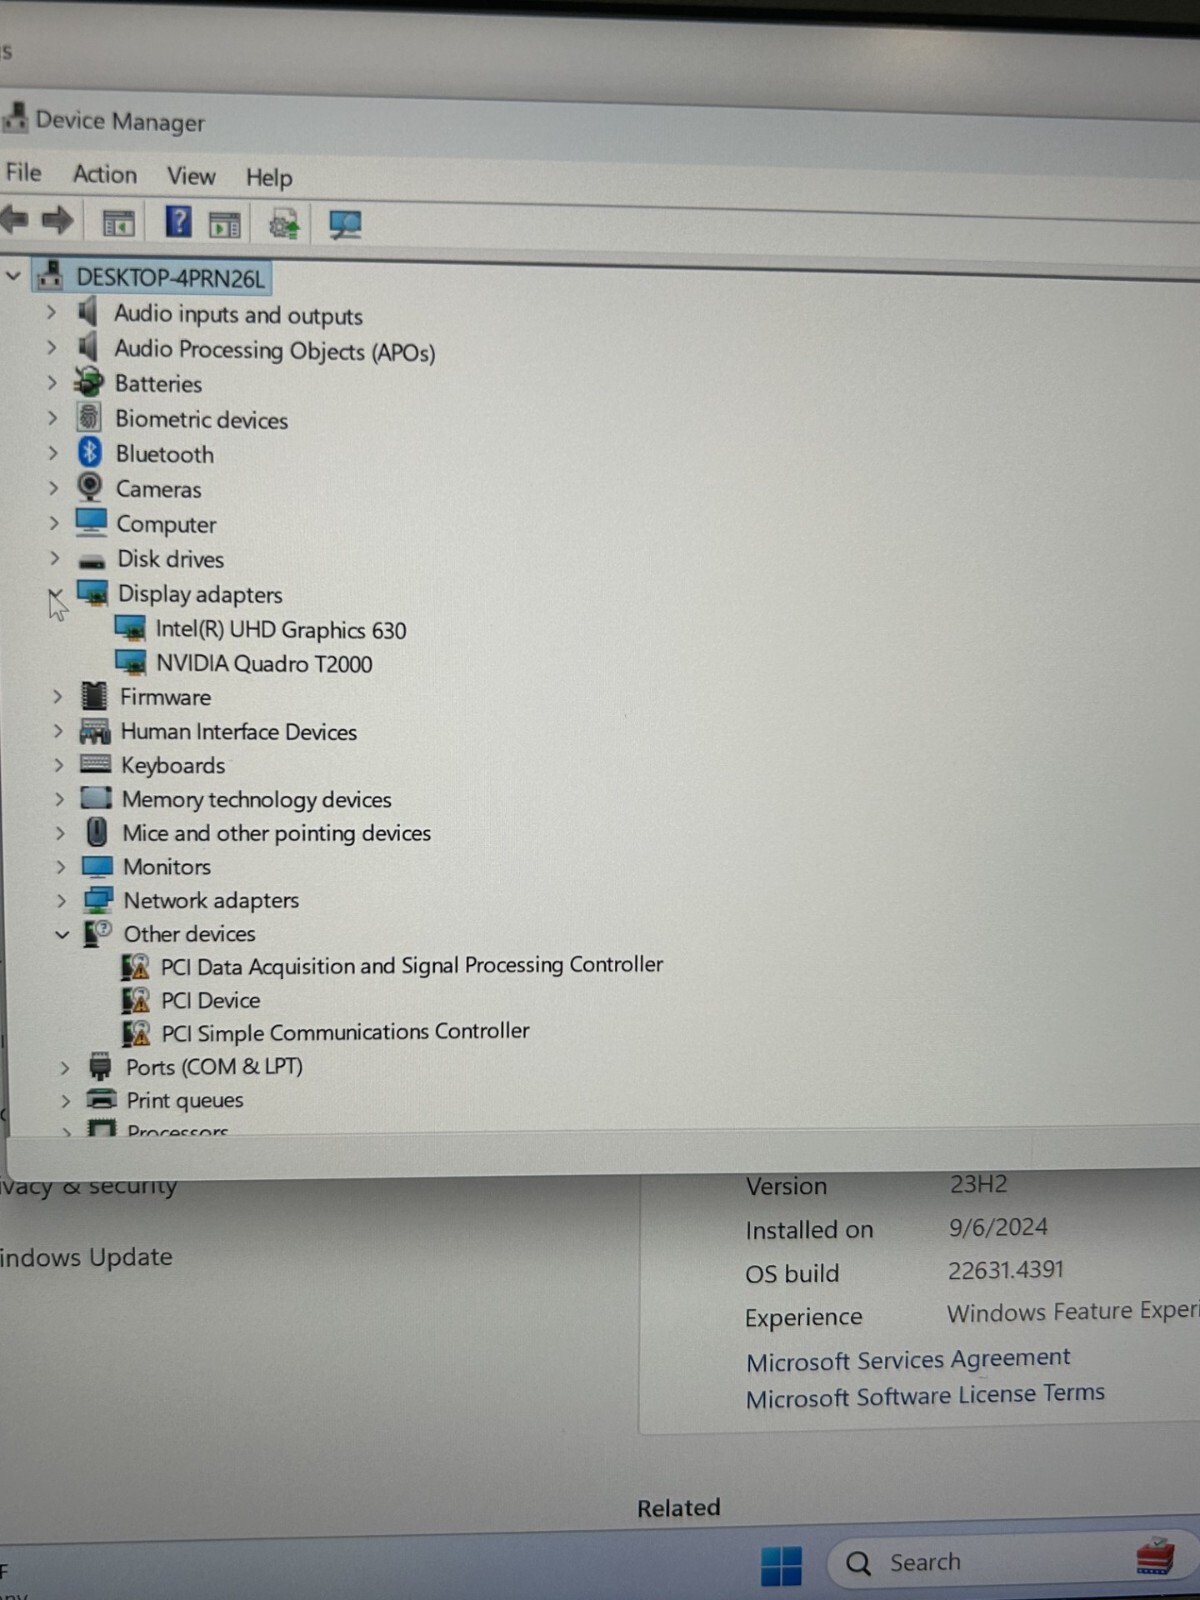This screenshot has width=1200, height=1600.
Task: Collapse the DESKTOP-4PRN26L root node
Action: click(x=13, y=275)
